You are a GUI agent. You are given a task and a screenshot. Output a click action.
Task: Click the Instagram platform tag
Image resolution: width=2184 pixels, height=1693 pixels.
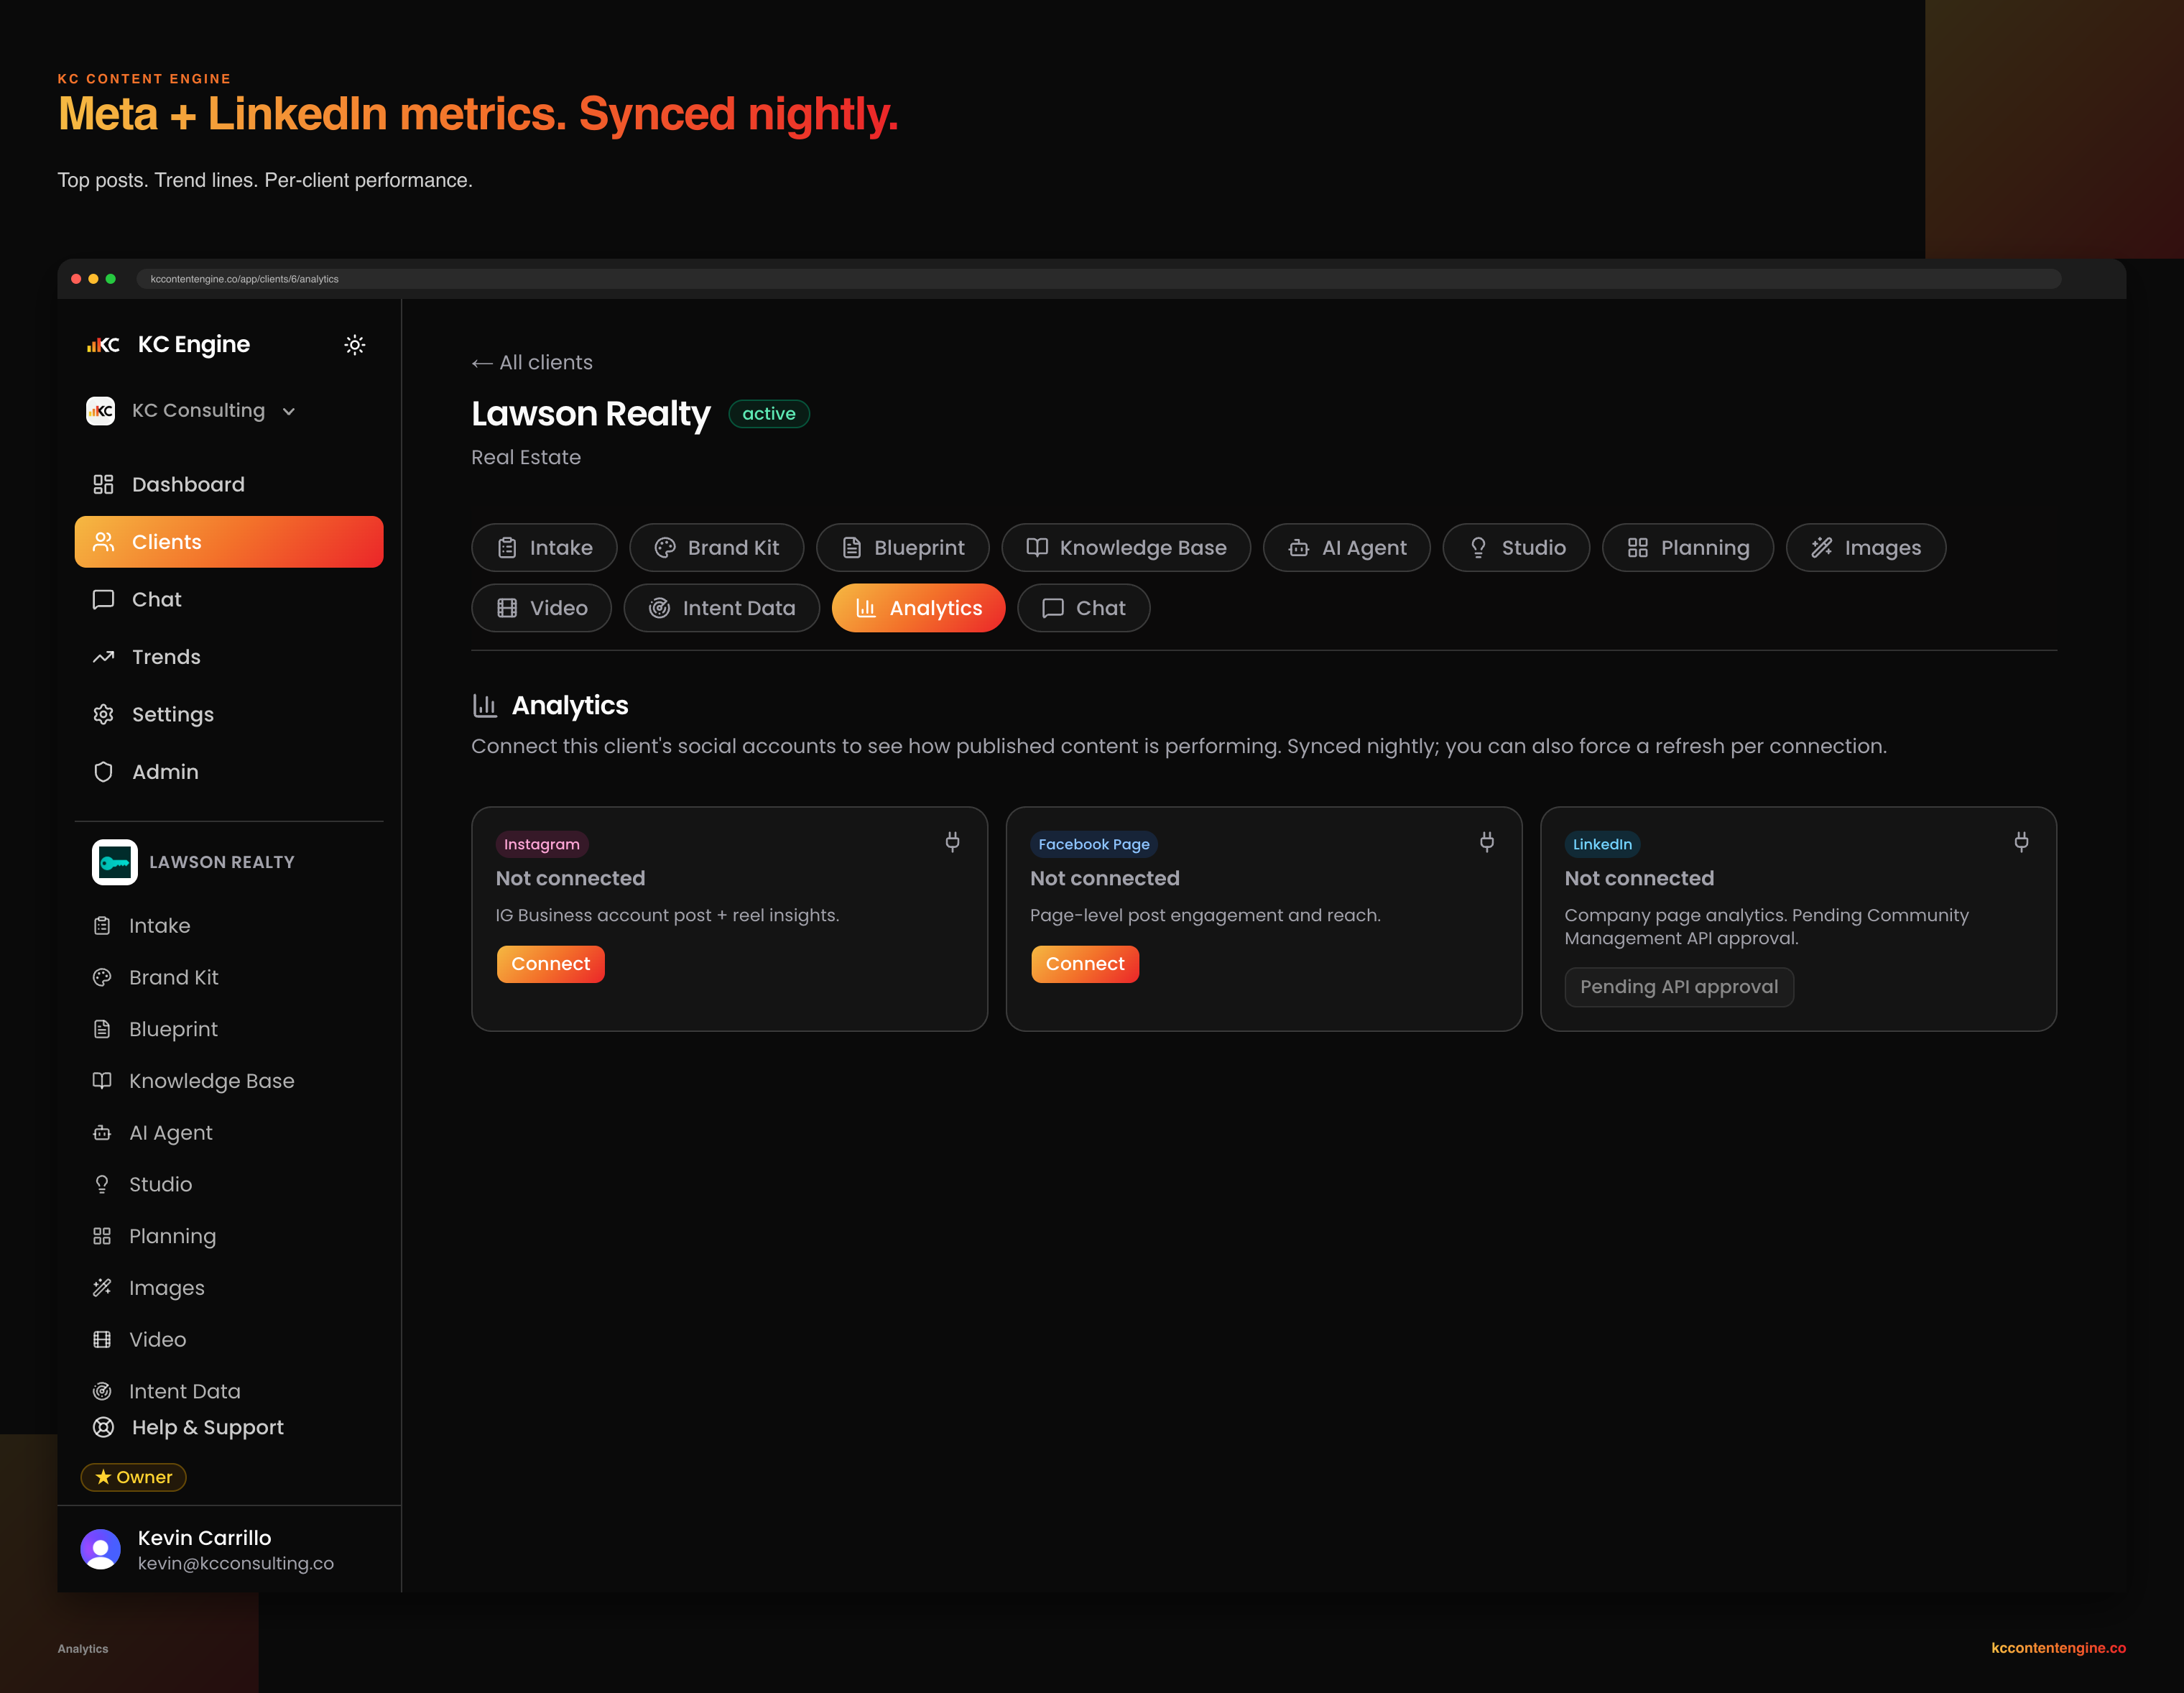[x=542, y=844]
